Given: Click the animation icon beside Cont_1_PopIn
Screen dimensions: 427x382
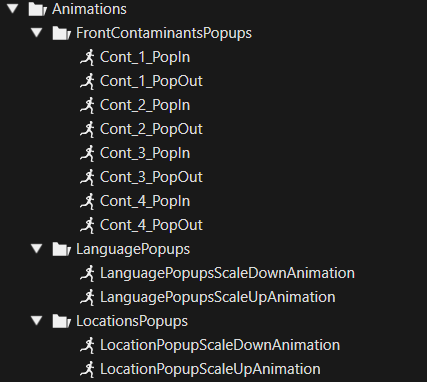Looking at the screenshot, I should tap(88, 57).
